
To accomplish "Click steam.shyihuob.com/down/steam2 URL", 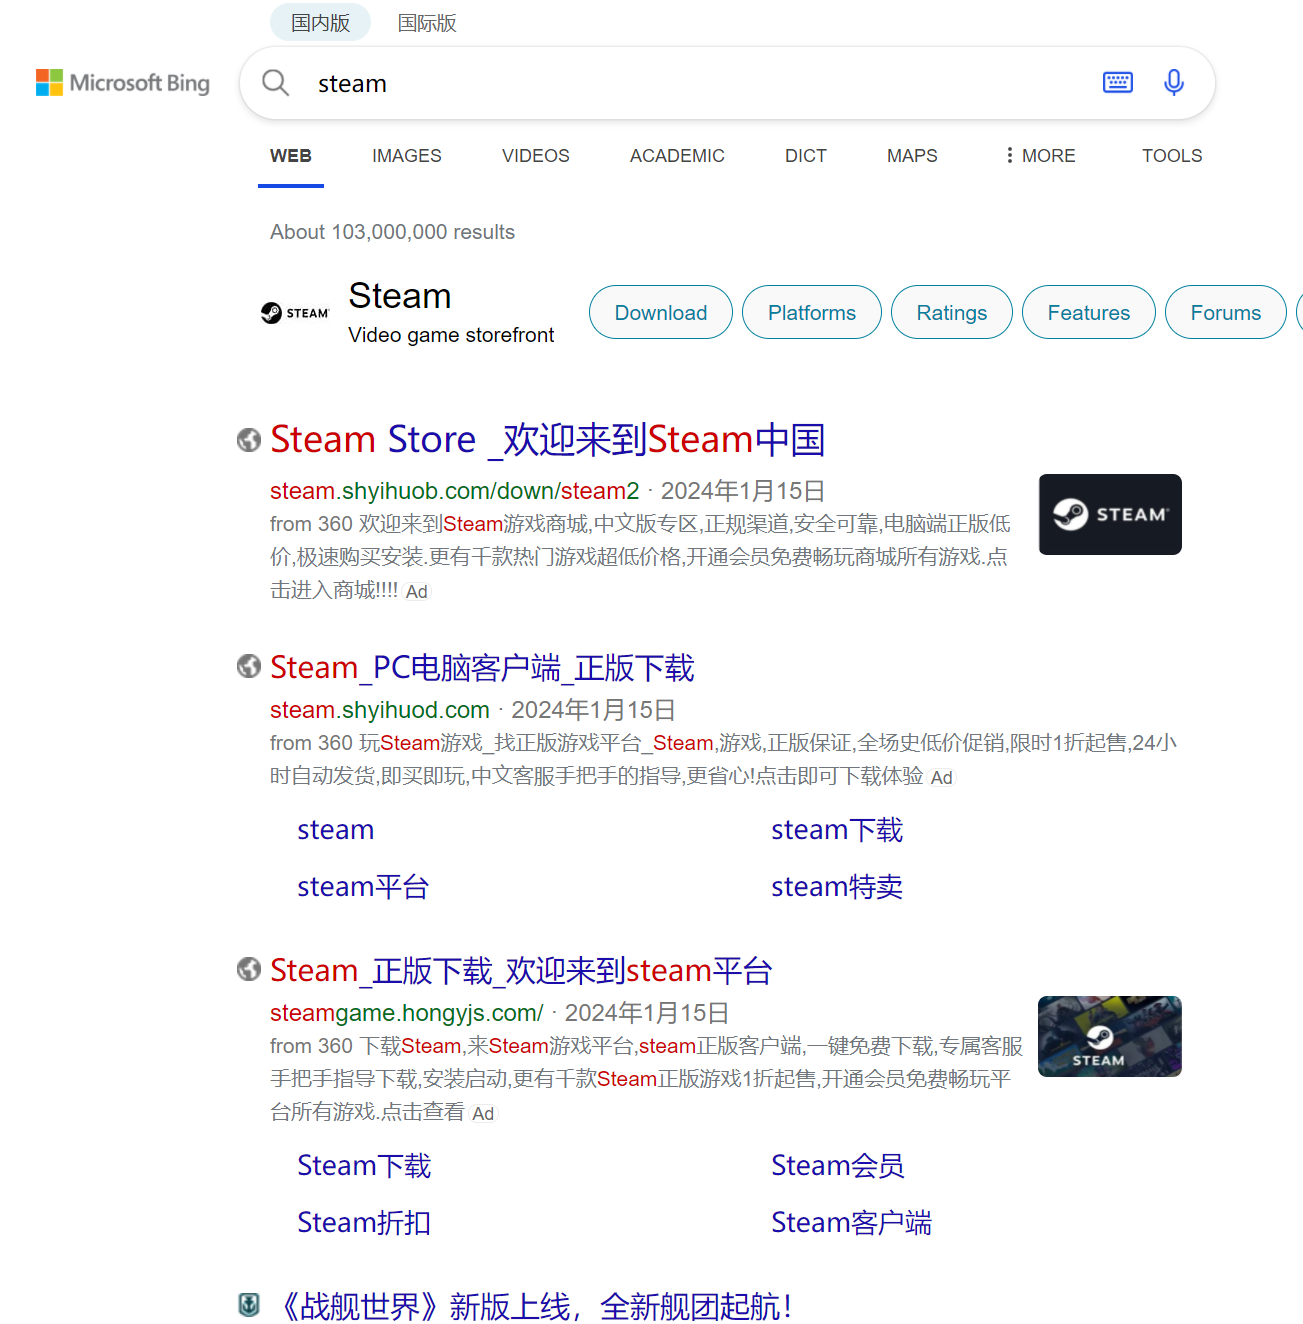I will pos(454,491).
